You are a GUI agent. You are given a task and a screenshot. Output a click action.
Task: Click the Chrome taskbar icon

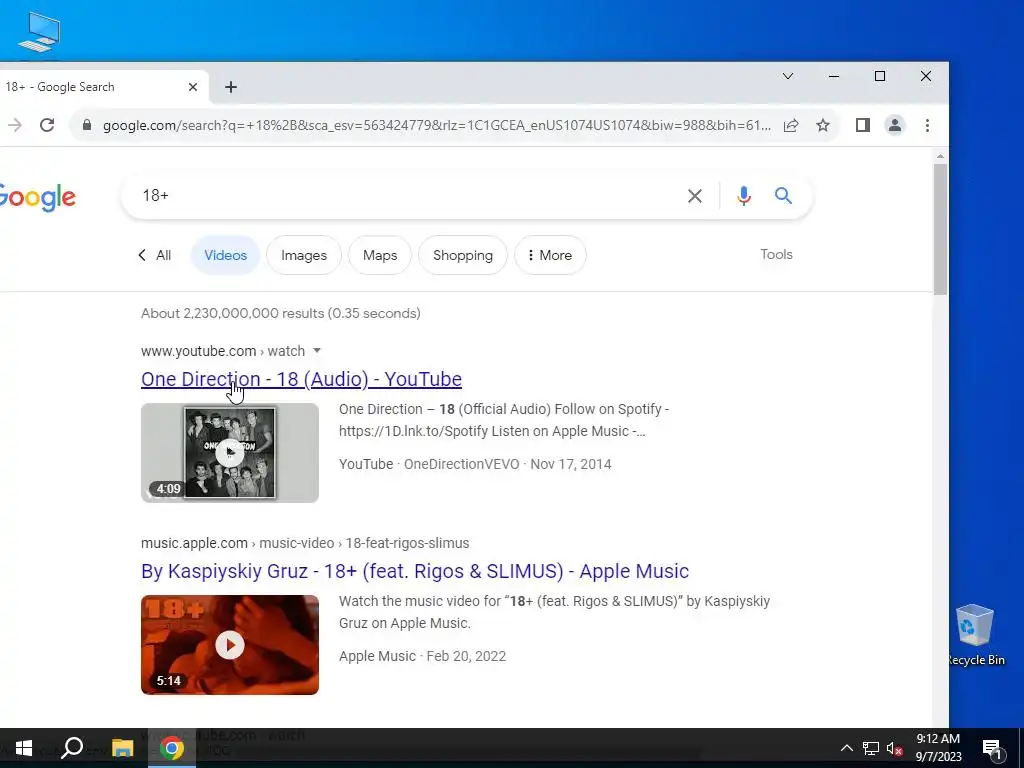coord(172,748)
